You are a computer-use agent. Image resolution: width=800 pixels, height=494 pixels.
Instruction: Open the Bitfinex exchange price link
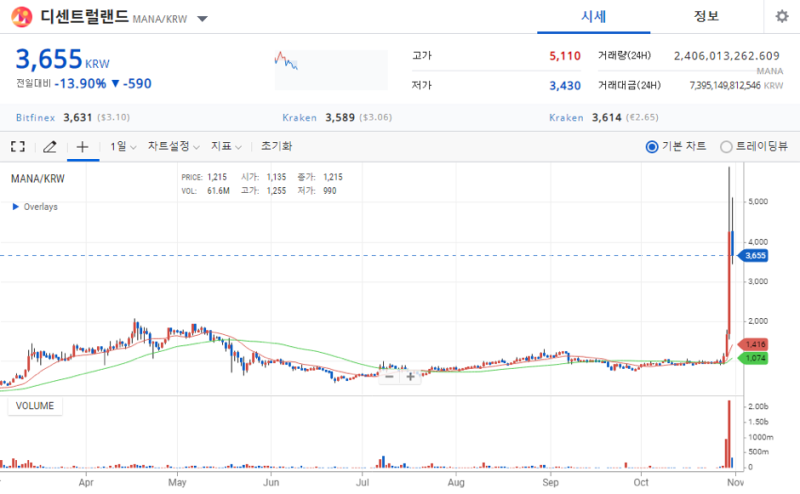pos(73,118)
